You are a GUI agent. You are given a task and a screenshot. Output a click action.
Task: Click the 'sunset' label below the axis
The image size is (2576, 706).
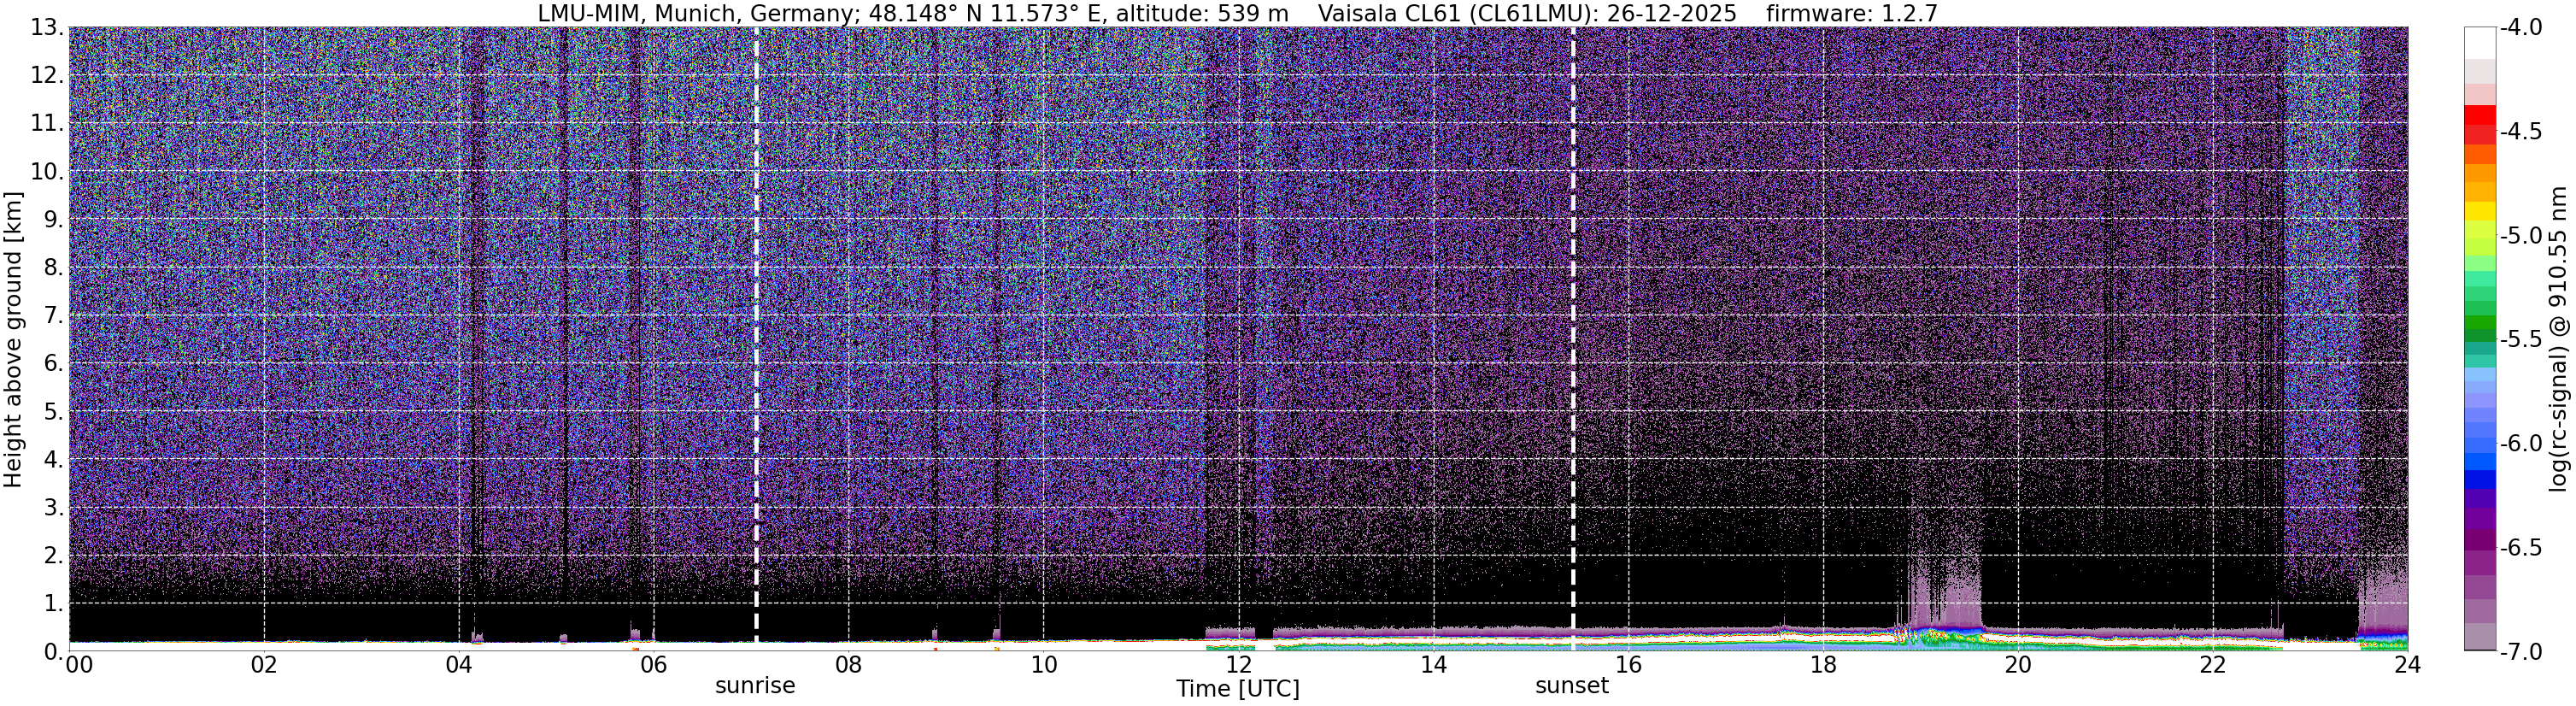[x=1572, y=686]
